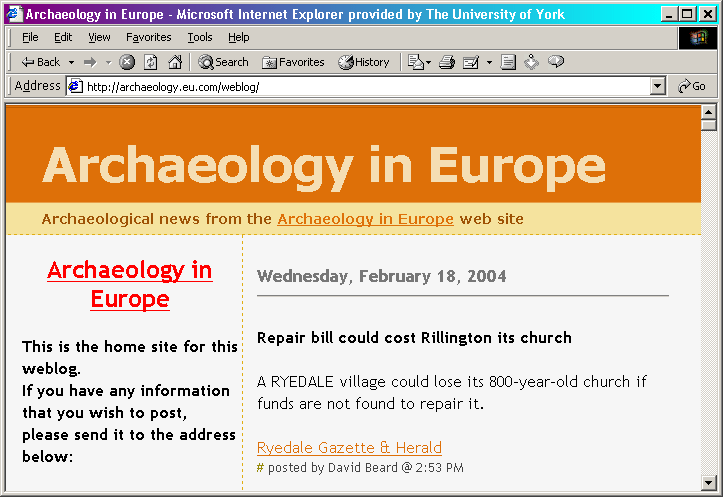
Task: Click the vertical scrollbar thumb
Action: (708, 125)
